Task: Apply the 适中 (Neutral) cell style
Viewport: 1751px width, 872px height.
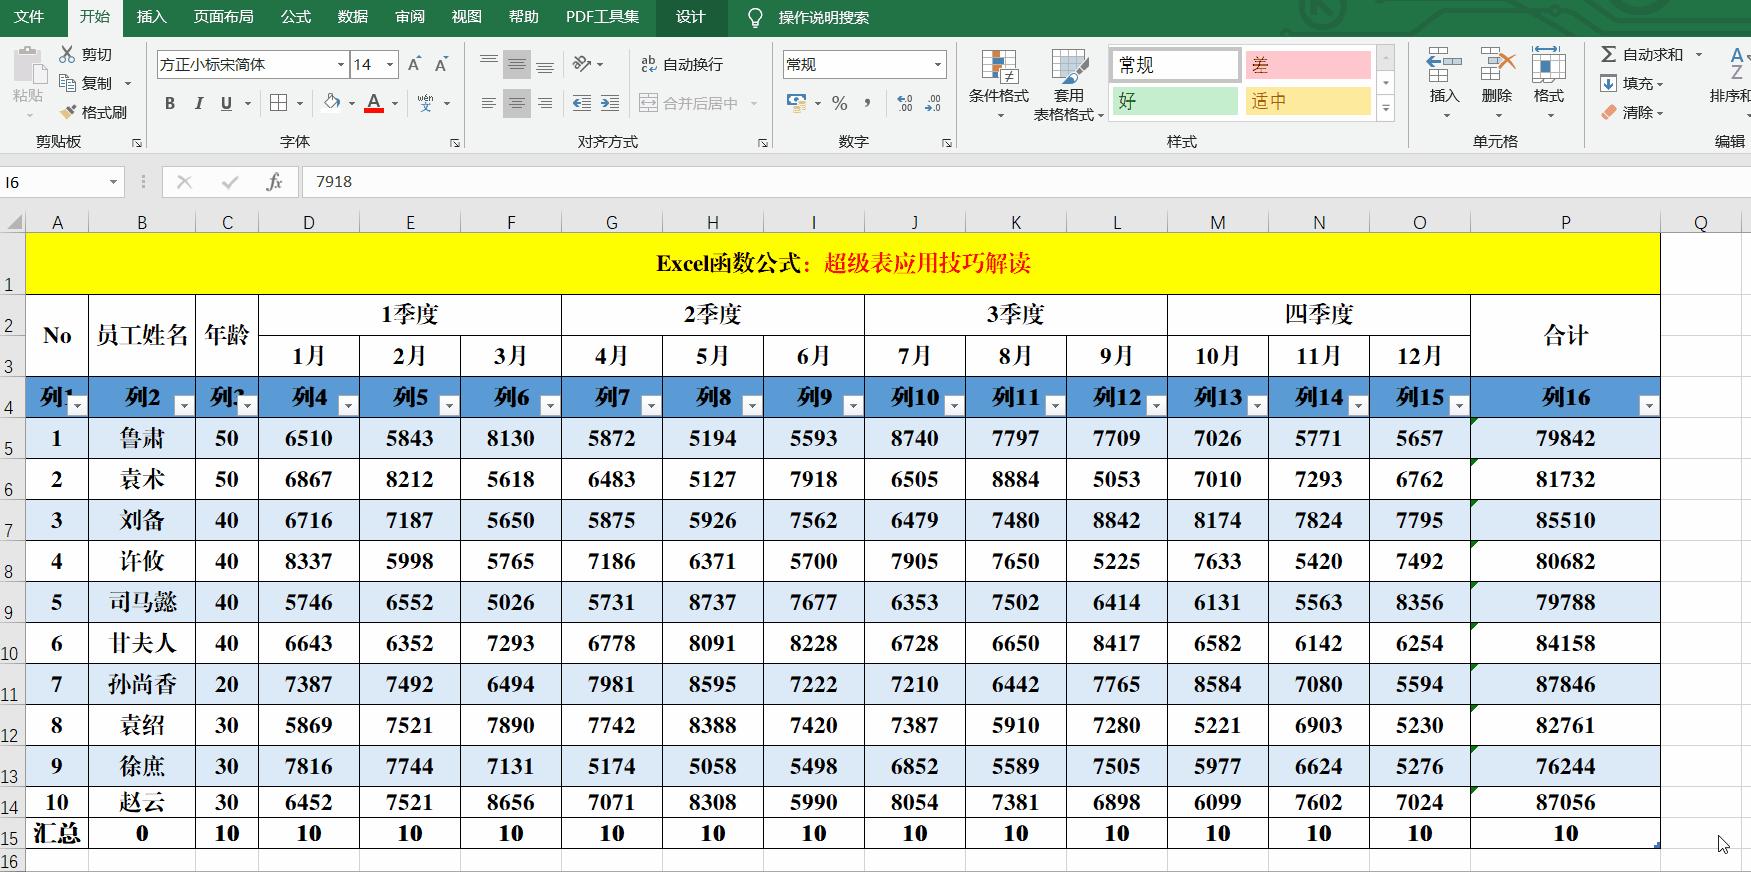Action: point(1308,101)
